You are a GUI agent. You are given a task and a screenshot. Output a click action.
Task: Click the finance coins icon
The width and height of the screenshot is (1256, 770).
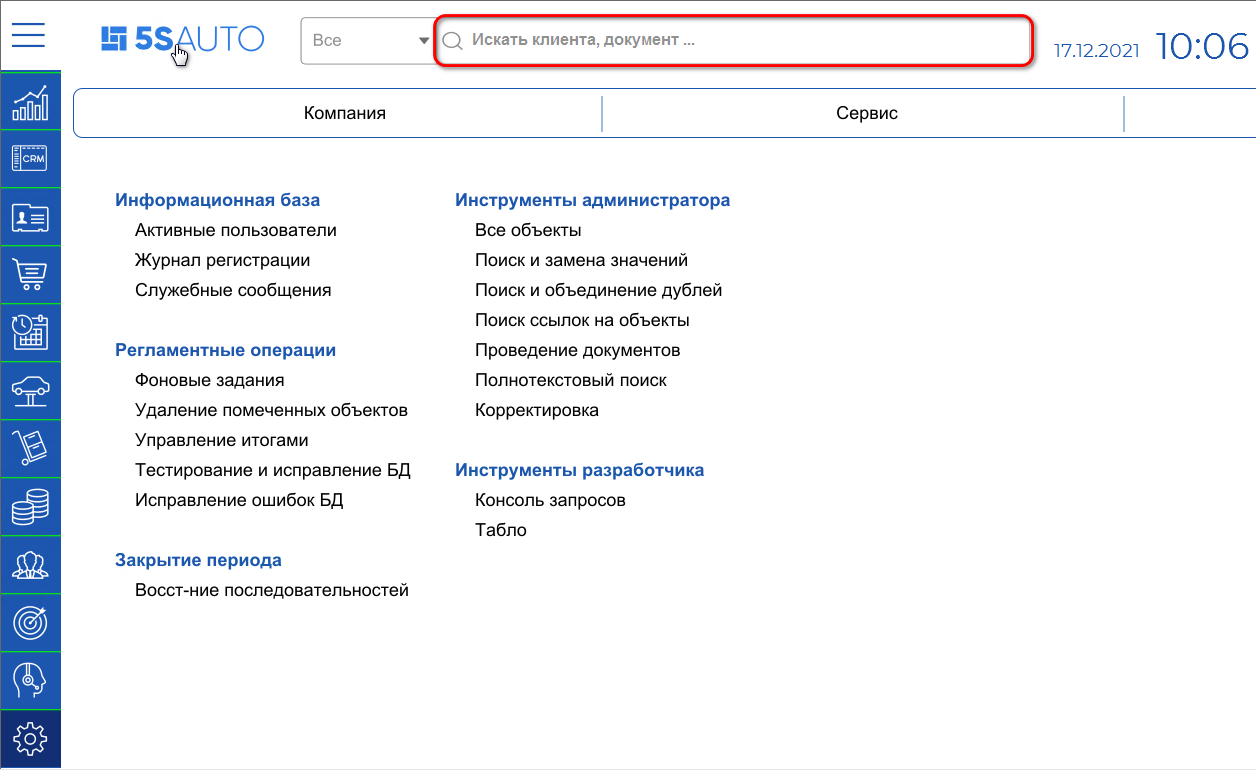pyautogui.click(x=30, y=506)
